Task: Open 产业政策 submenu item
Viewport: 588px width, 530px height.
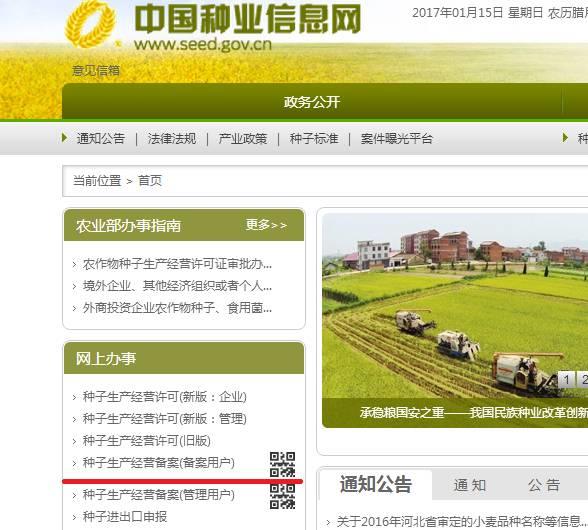Action: click(x=243, y=138)
